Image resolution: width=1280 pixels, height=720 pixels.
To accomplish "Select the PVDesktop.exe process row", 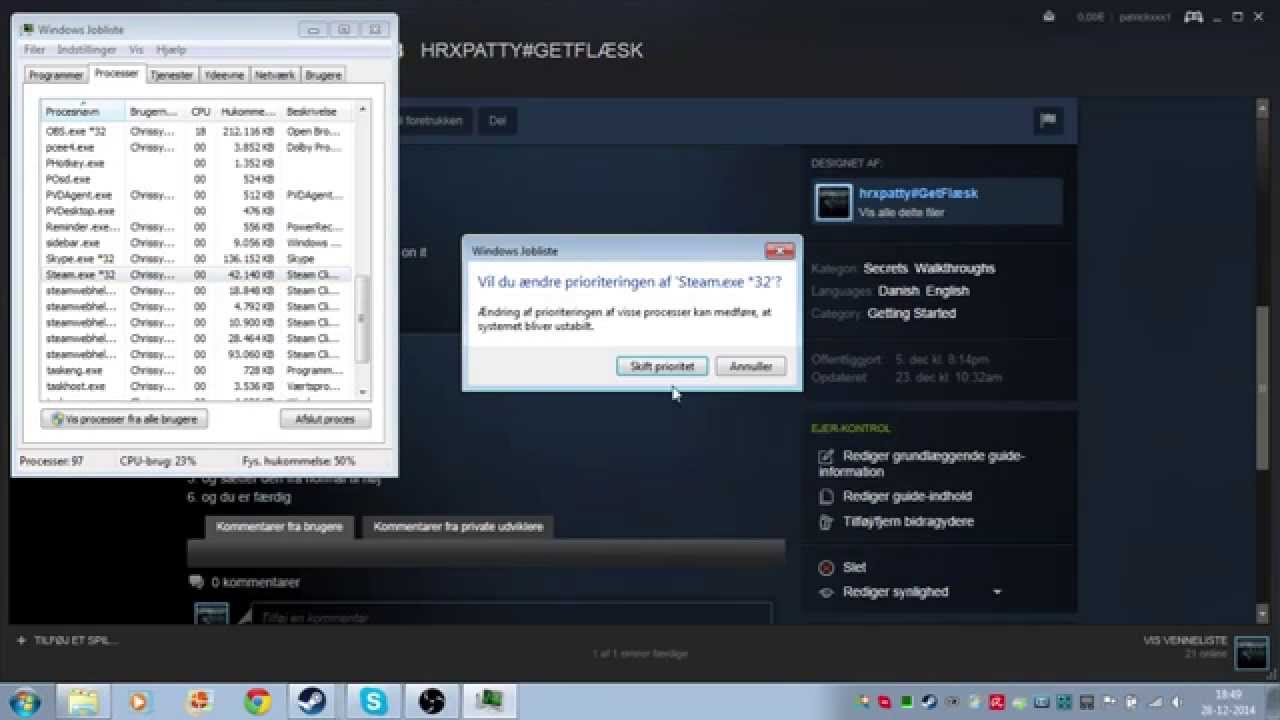I will pyautogui.click(x=197, y=211).
